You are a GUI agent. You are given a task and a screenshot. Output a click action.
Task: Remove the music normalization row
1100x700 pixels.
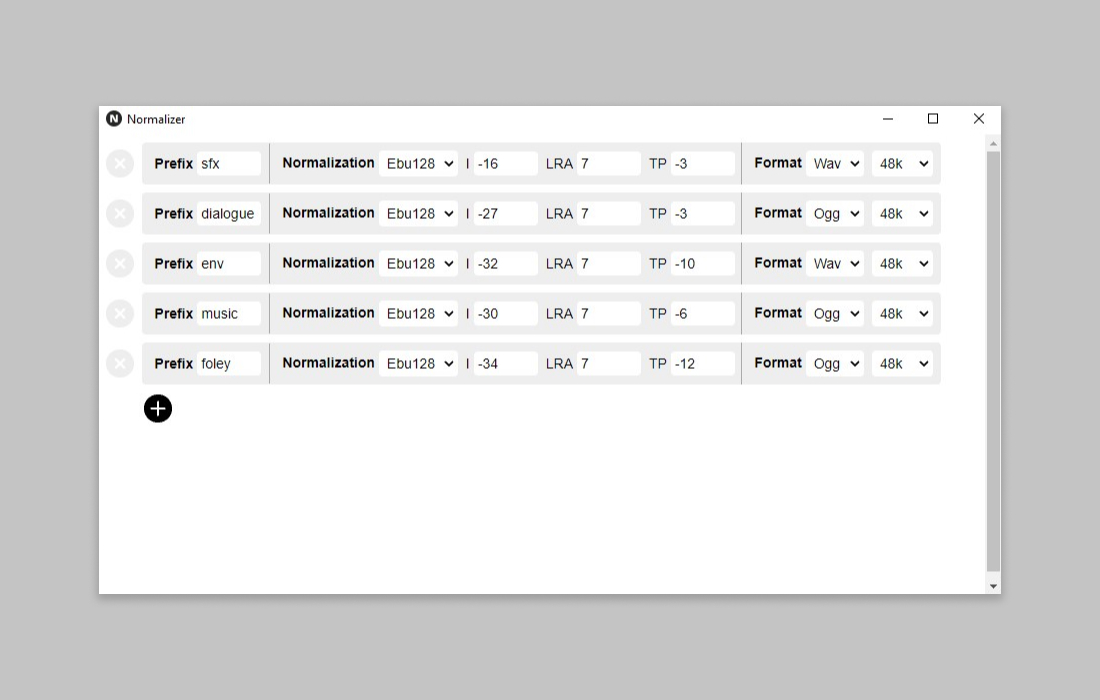tap(119, 313)
